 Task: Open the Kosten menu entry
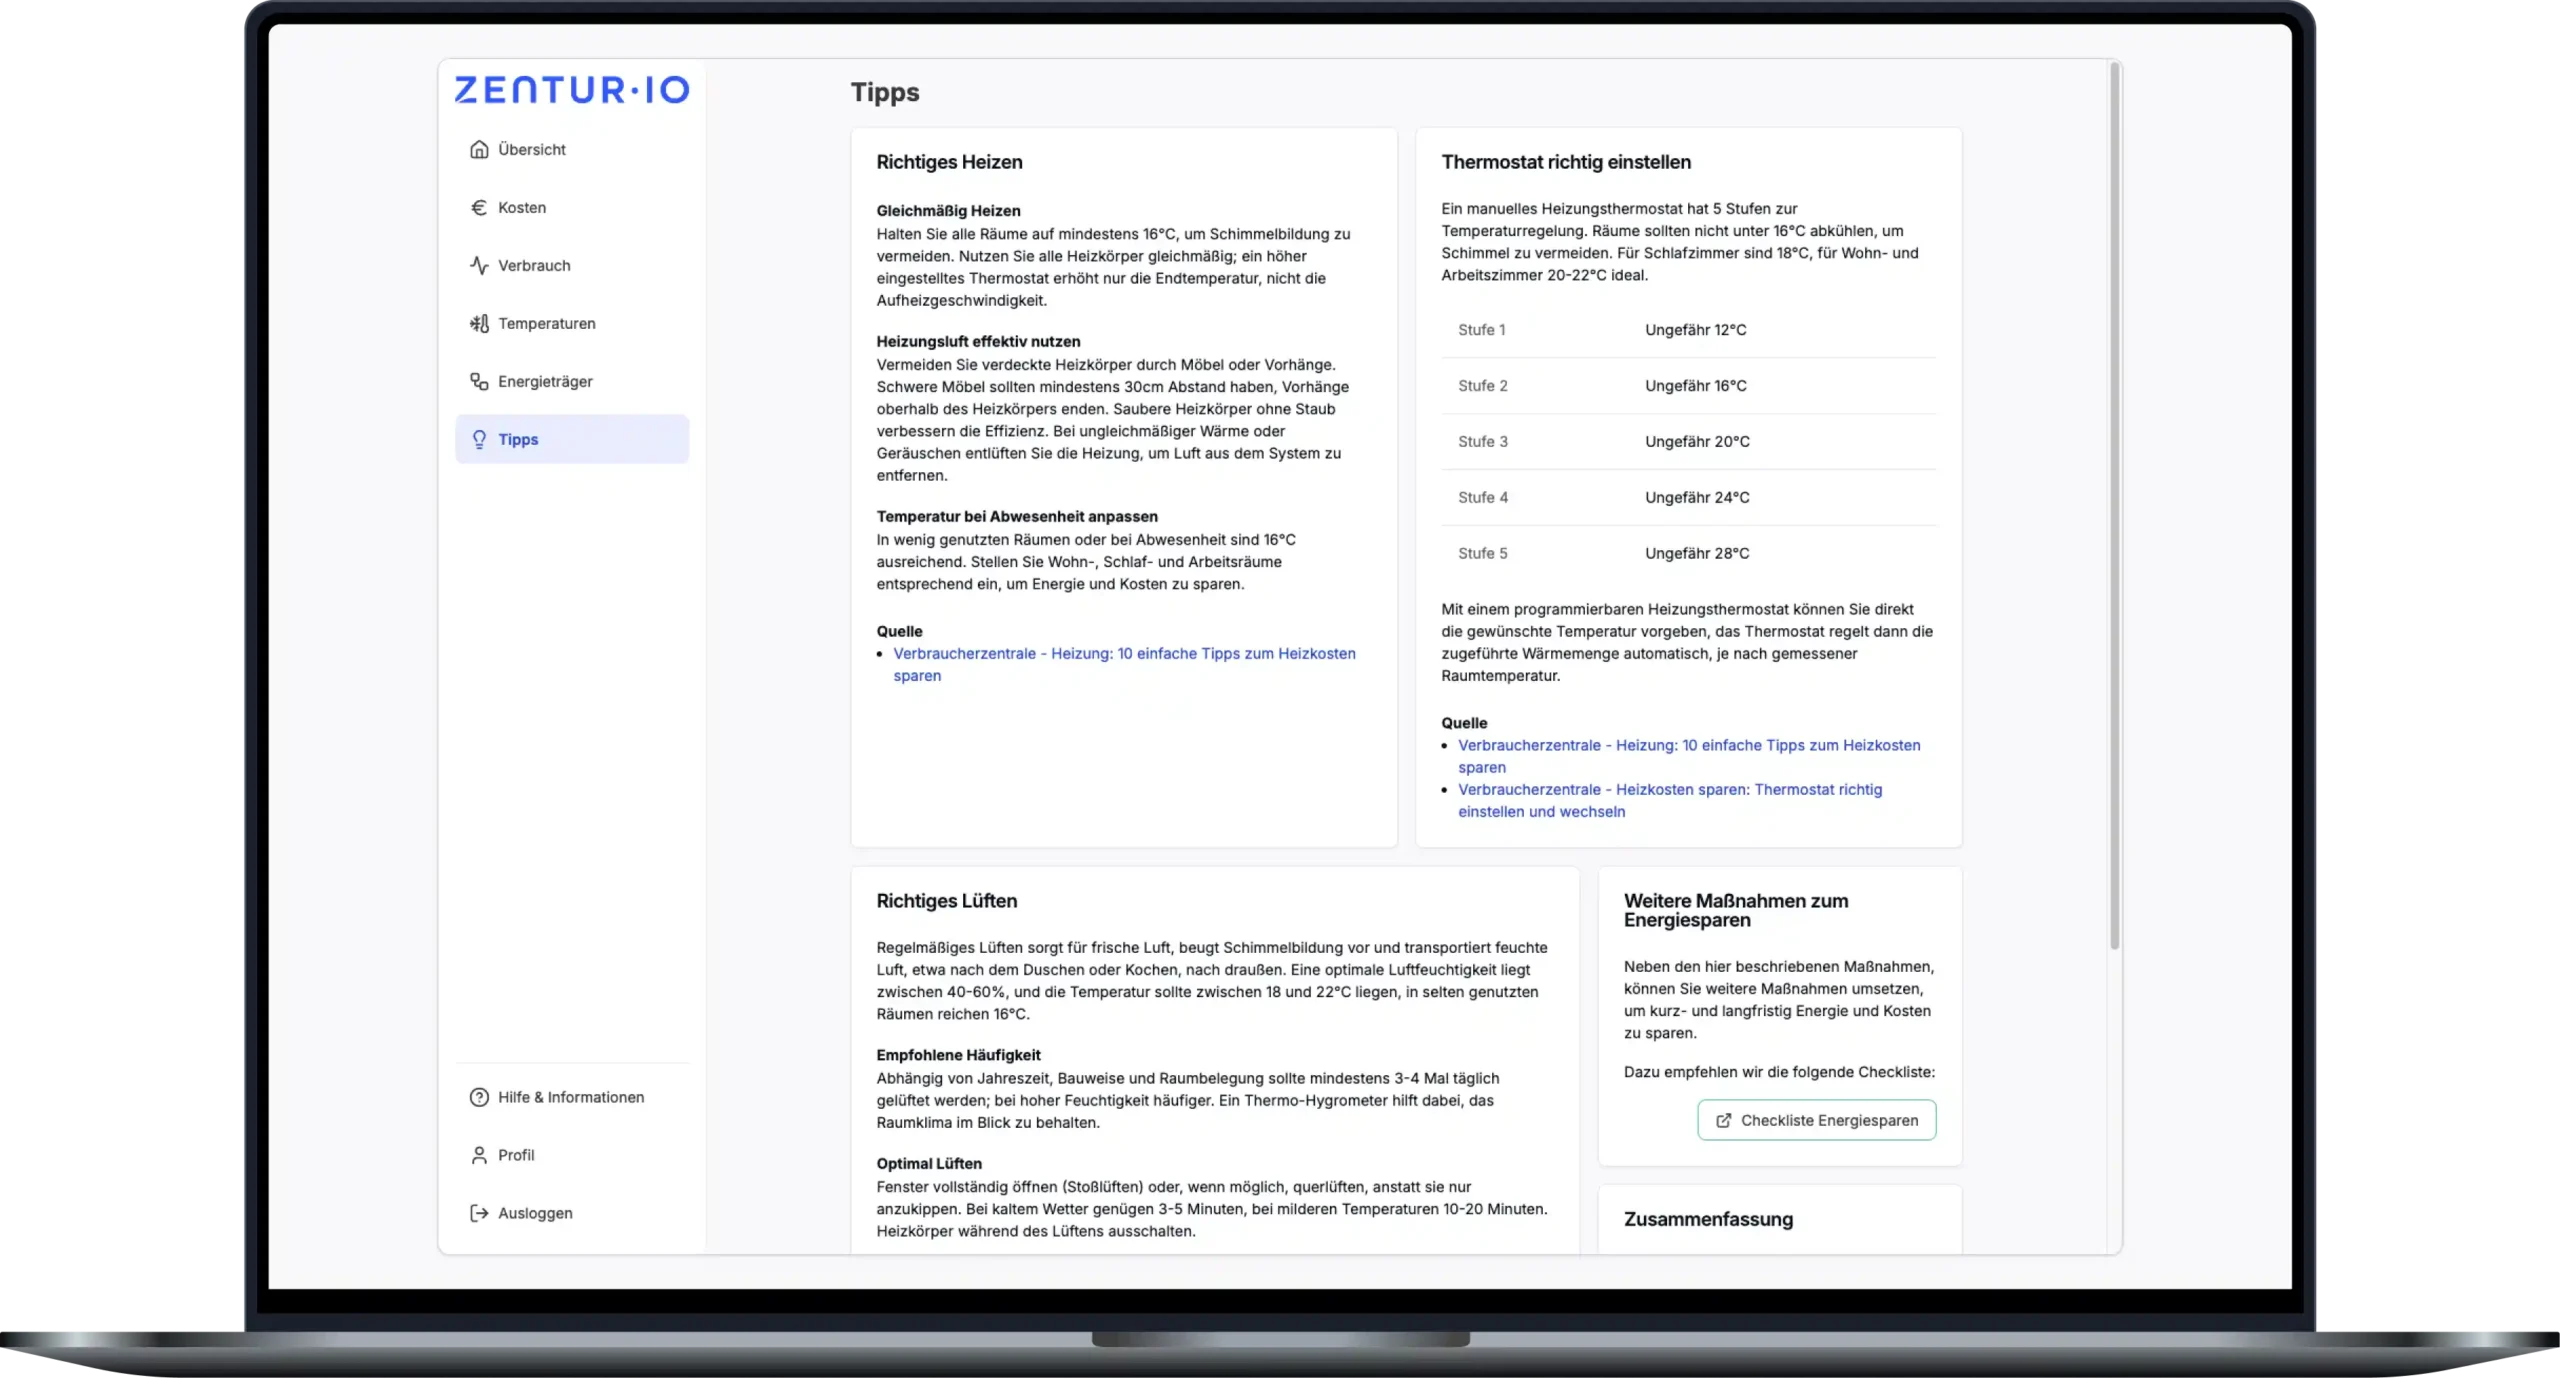point(522,208)
